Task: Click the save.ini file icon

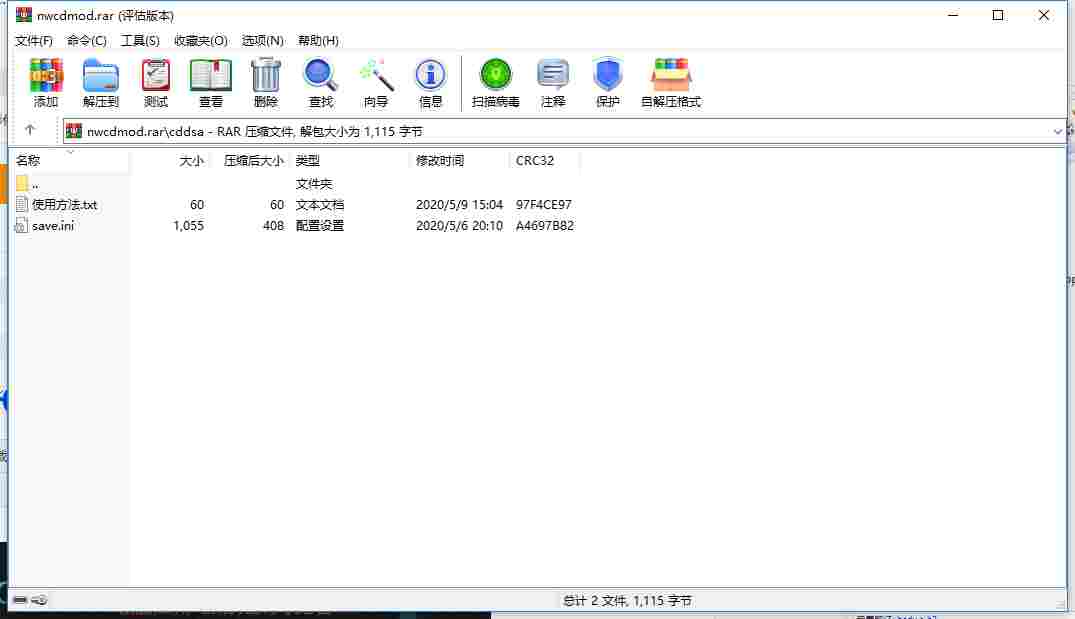Action: coord(22,226)
